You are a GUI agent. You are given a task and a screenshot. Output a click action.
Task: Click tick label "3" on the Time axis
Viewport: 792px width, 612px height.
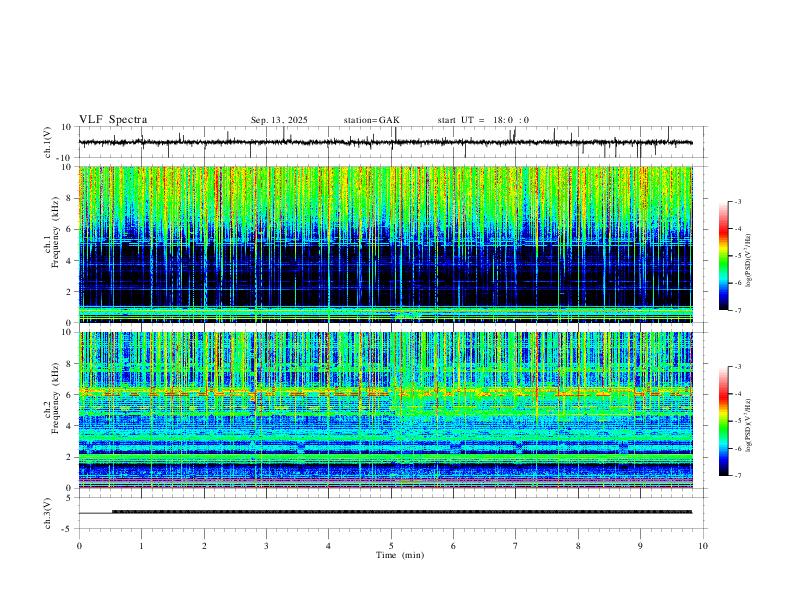click(x=266, y=546)
